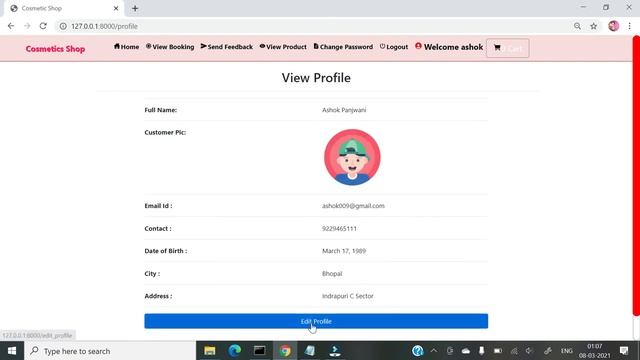
Task: Open the taskbar clock and date
Action: (x=595, y=351)
